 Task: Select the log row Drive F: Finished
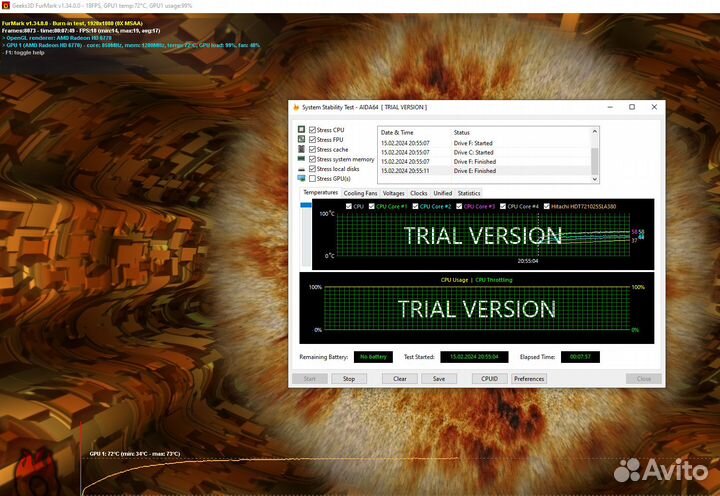pos(484,162)
